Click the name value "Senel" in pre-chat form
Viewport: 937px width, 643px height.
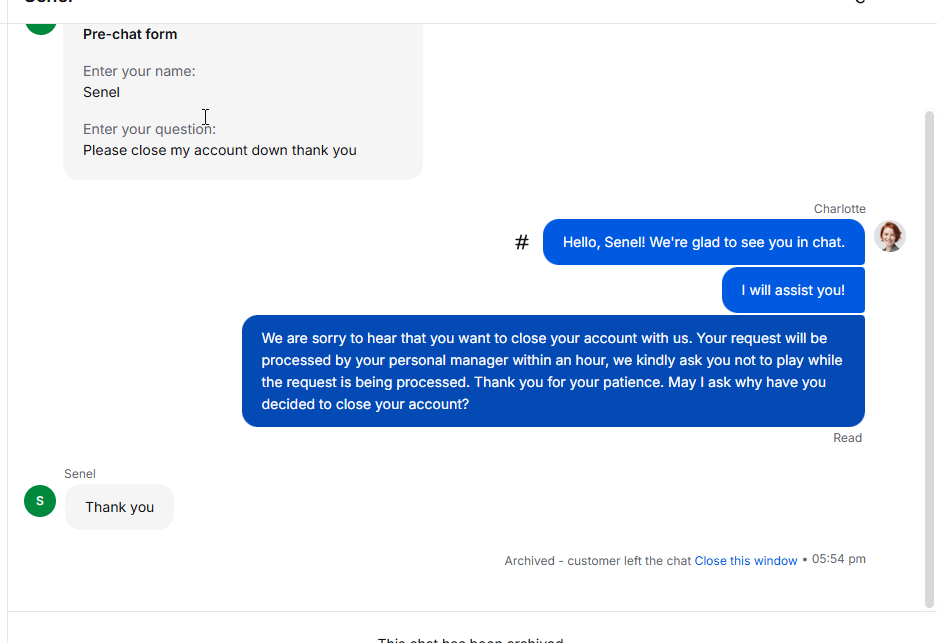(x=101, y=92)
